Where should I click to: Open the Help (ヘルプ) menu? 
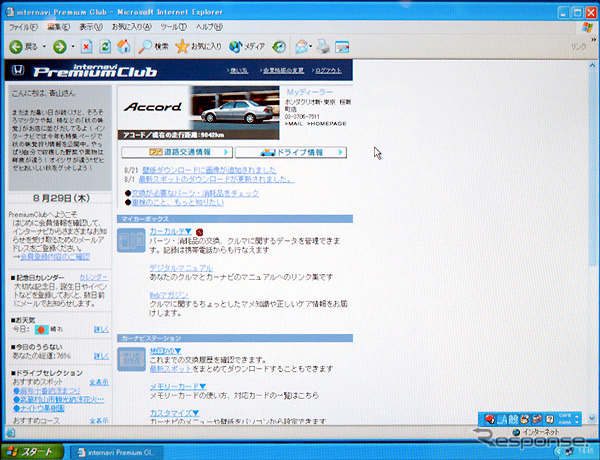point(209,27)
